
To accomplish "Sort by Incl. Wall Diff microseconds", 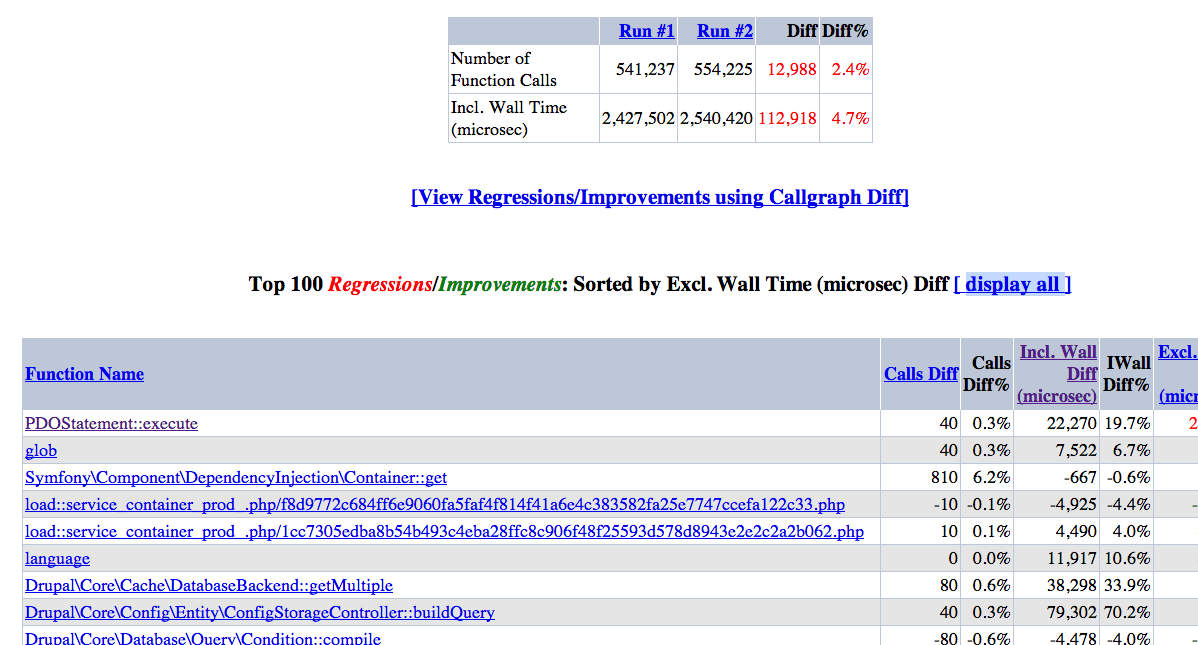I will pyautogui.click(x=1057, y=374).
